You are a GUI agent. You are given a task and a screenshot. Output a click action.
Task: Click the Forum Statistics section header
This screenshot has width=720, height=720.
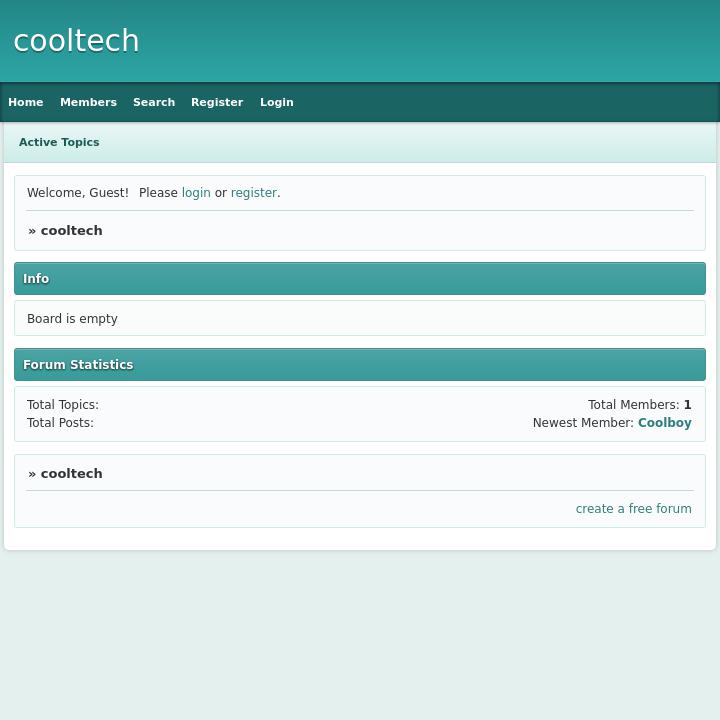click(x=78, y=365)
